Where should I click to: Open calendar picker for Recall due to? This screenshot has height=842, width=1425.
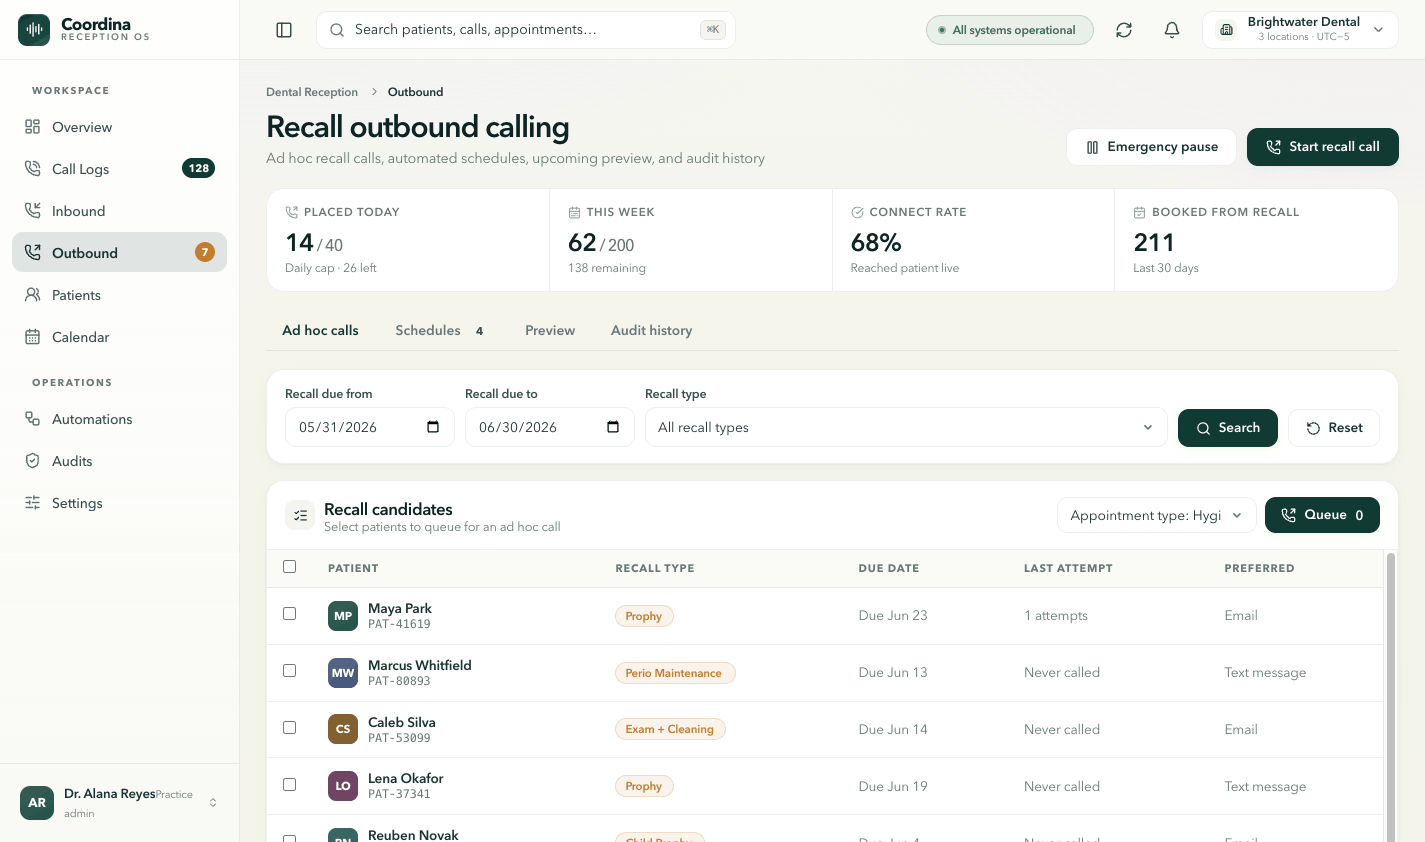pyautogui.click(x=613, y=427)
